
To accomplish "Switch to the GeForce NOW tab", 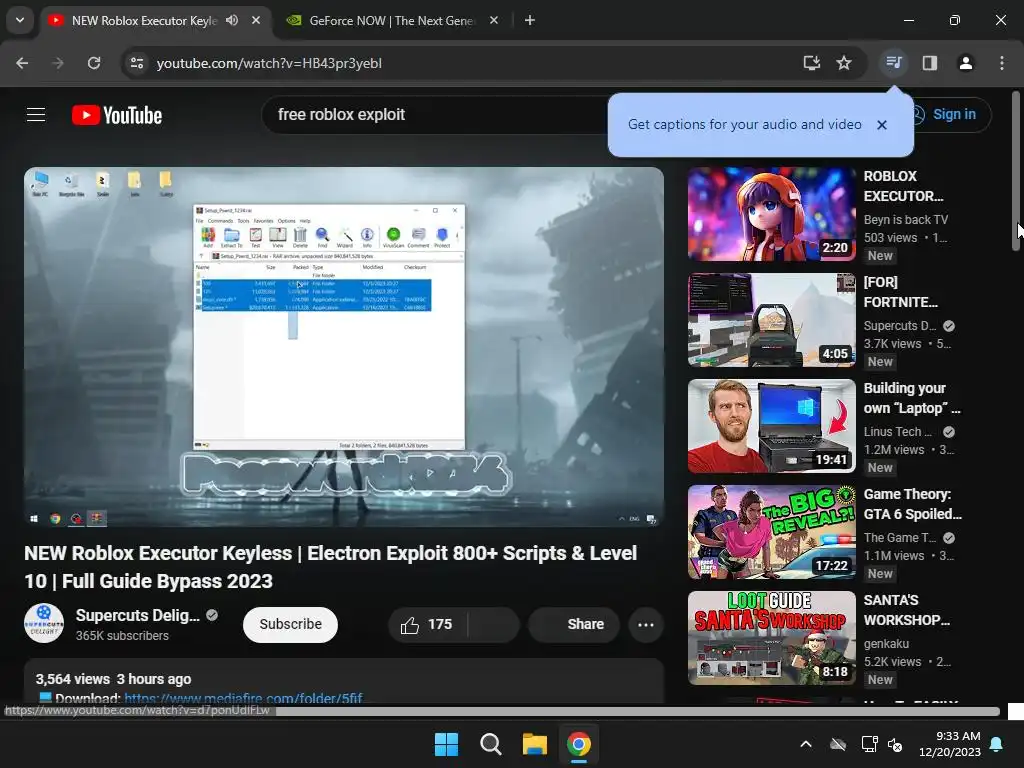I will (391, 20).
